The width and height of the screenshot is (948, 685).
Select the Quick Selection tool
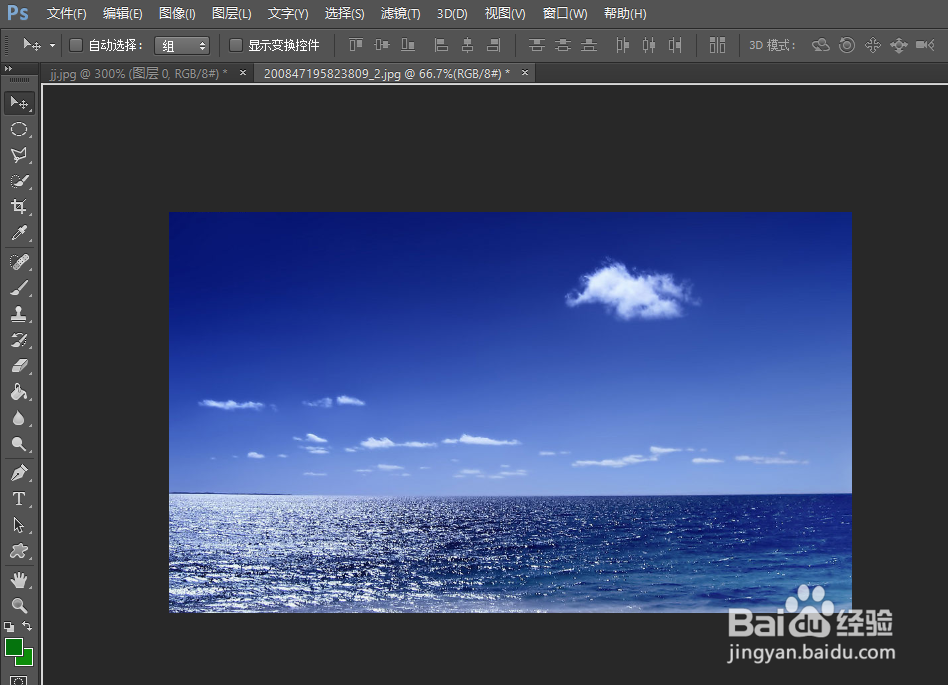tap(19, 181)
